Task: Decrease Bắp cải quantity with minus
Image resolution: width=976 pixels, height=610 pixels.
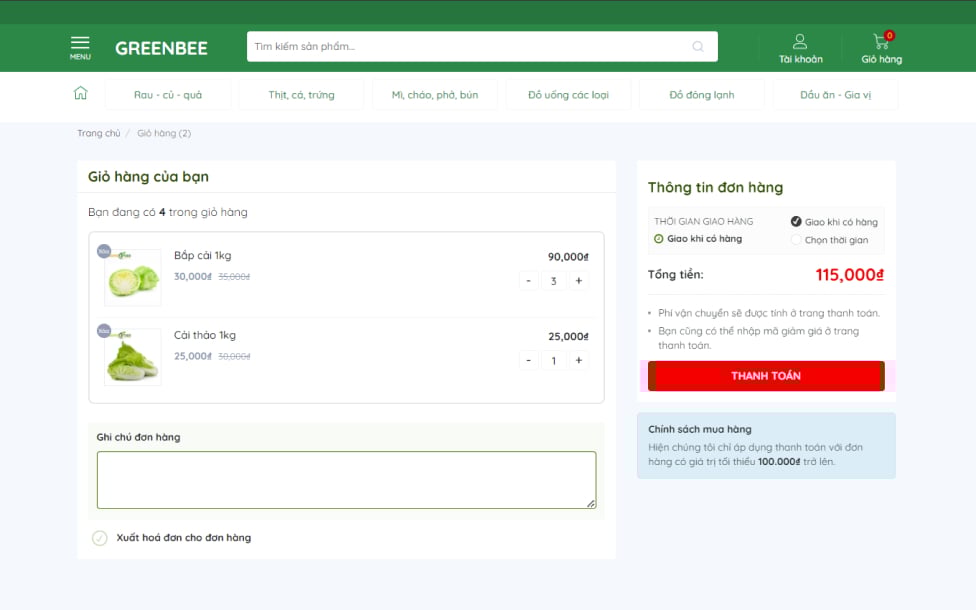Action: (529, 281)
